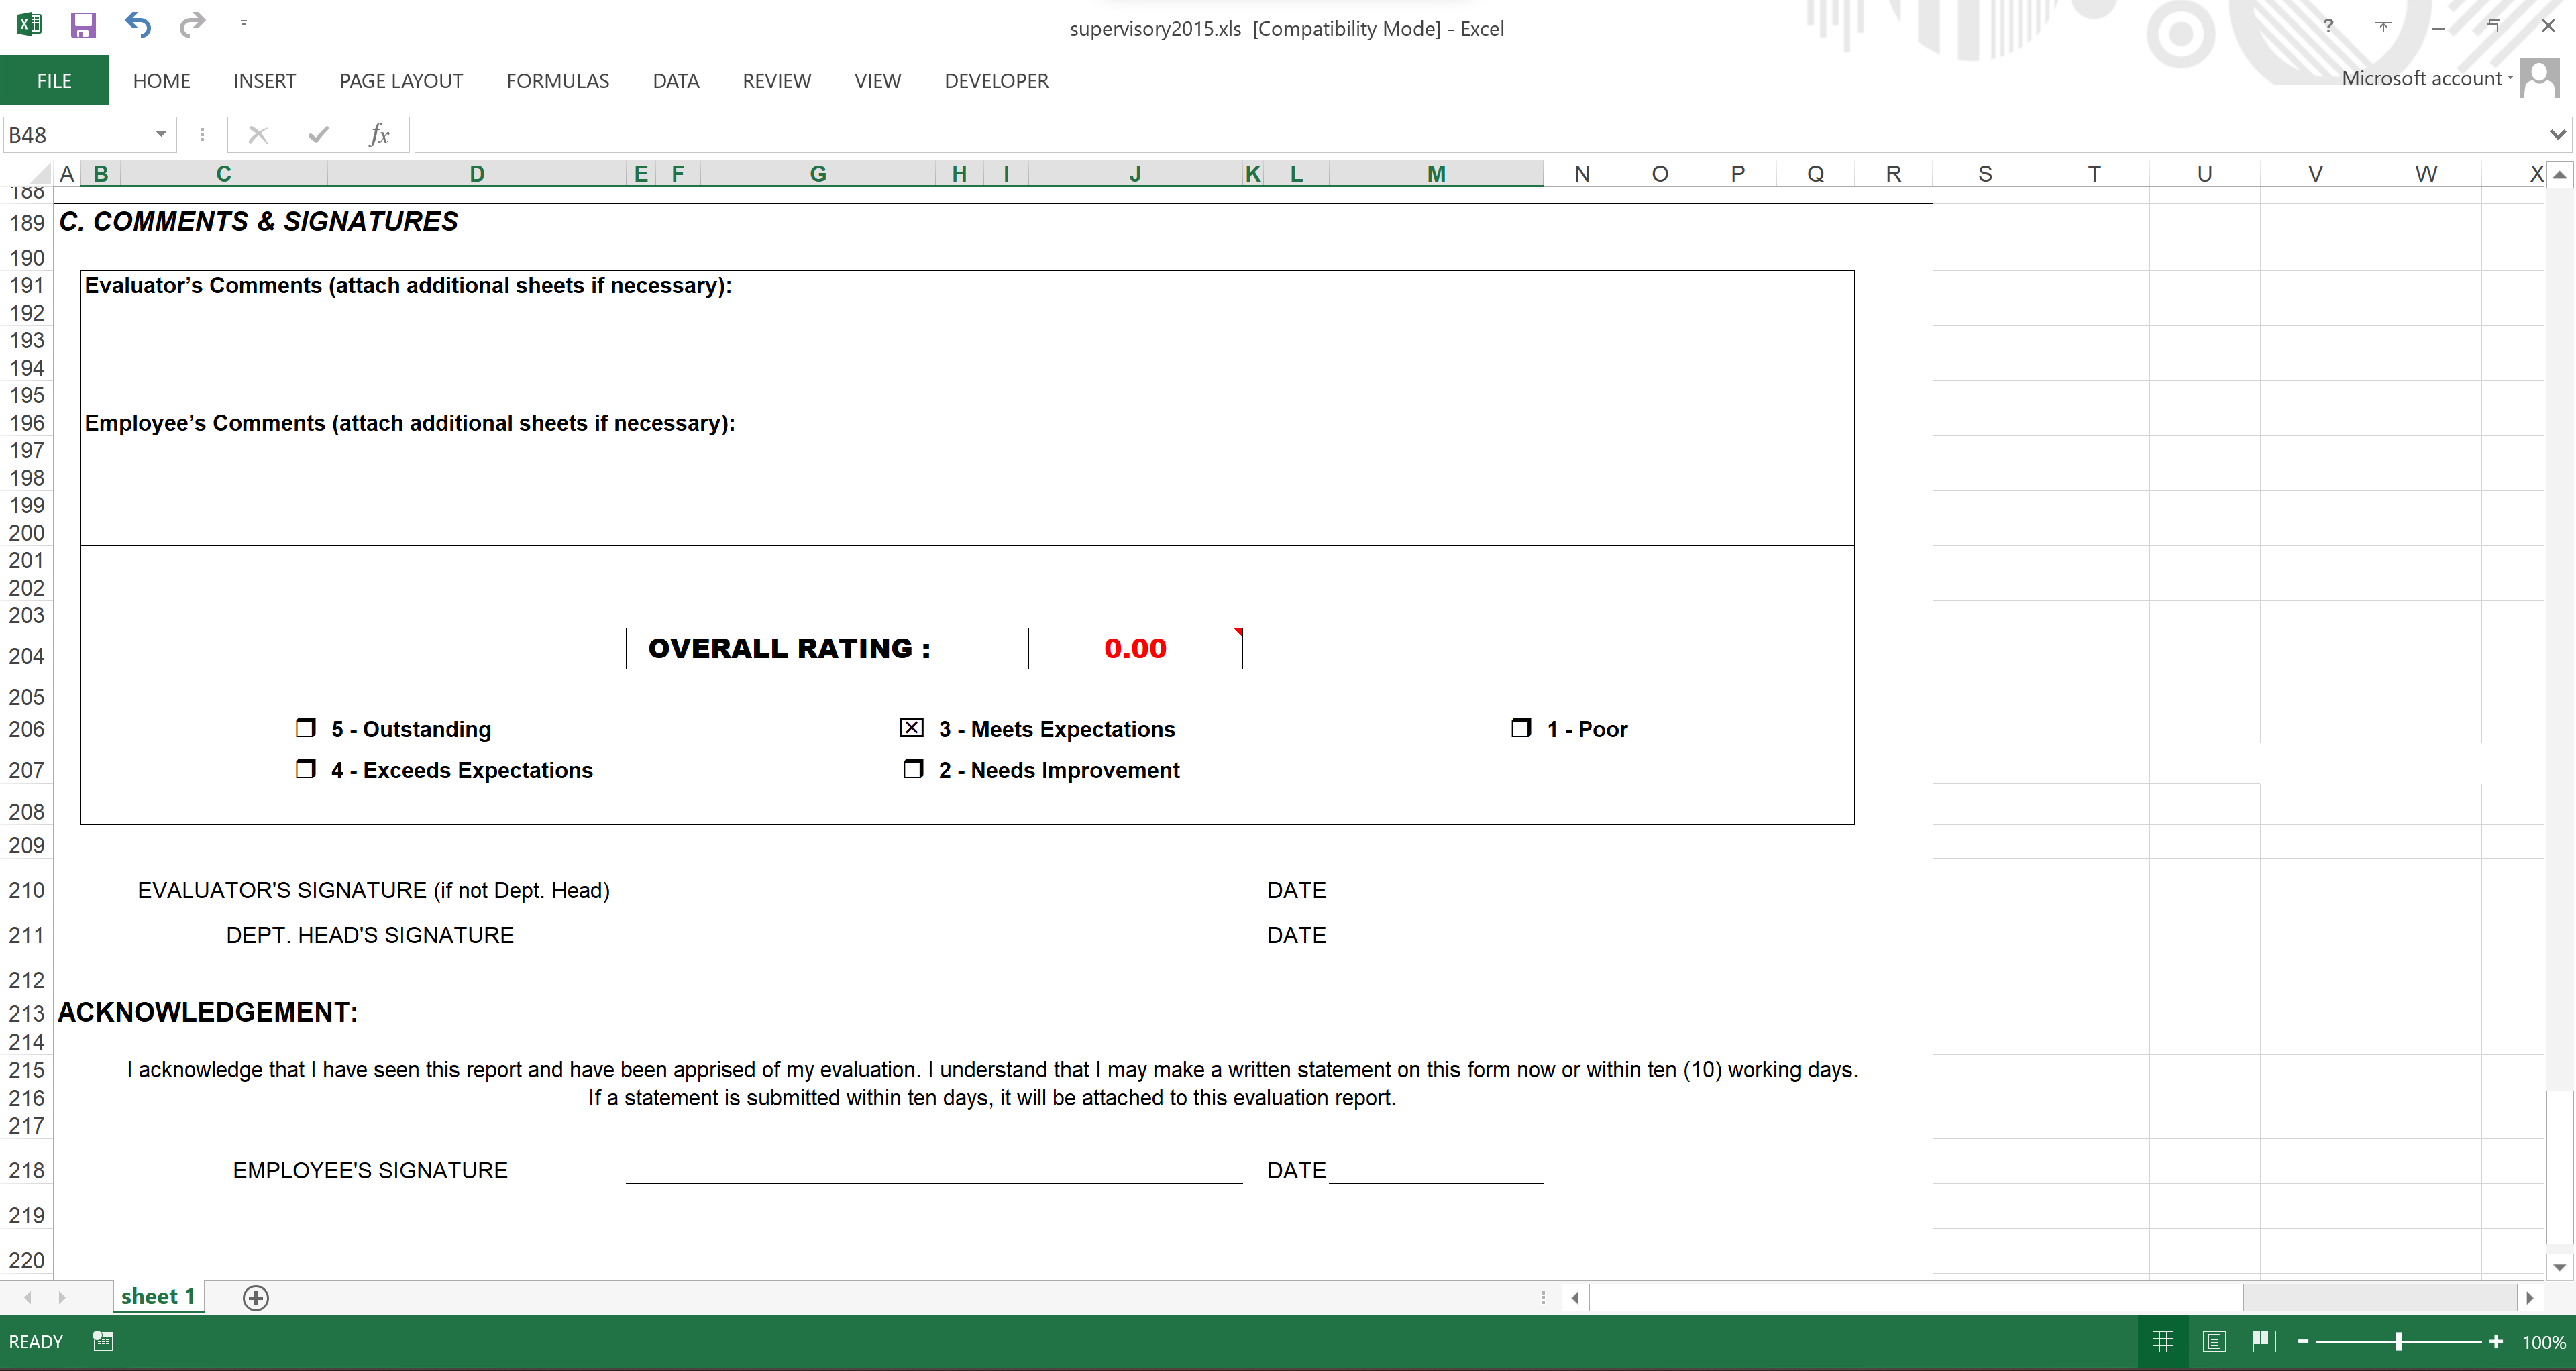Open the FORMULAS ribbon tab
Screen dimensions: 2576x1371
coord(557,81)
